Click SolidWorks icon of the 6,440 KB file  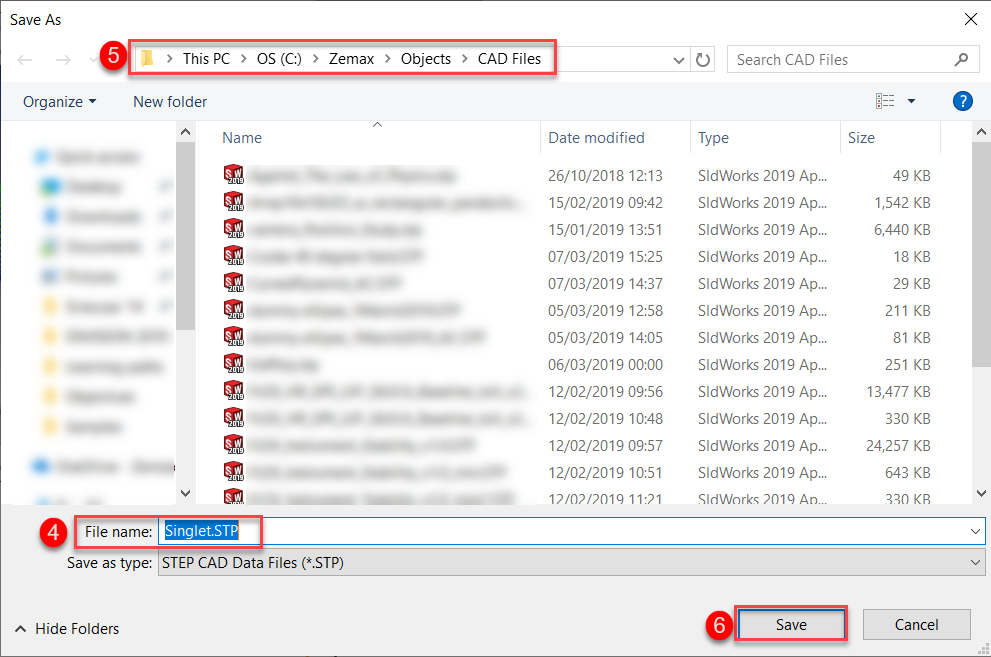coord(233,229)
